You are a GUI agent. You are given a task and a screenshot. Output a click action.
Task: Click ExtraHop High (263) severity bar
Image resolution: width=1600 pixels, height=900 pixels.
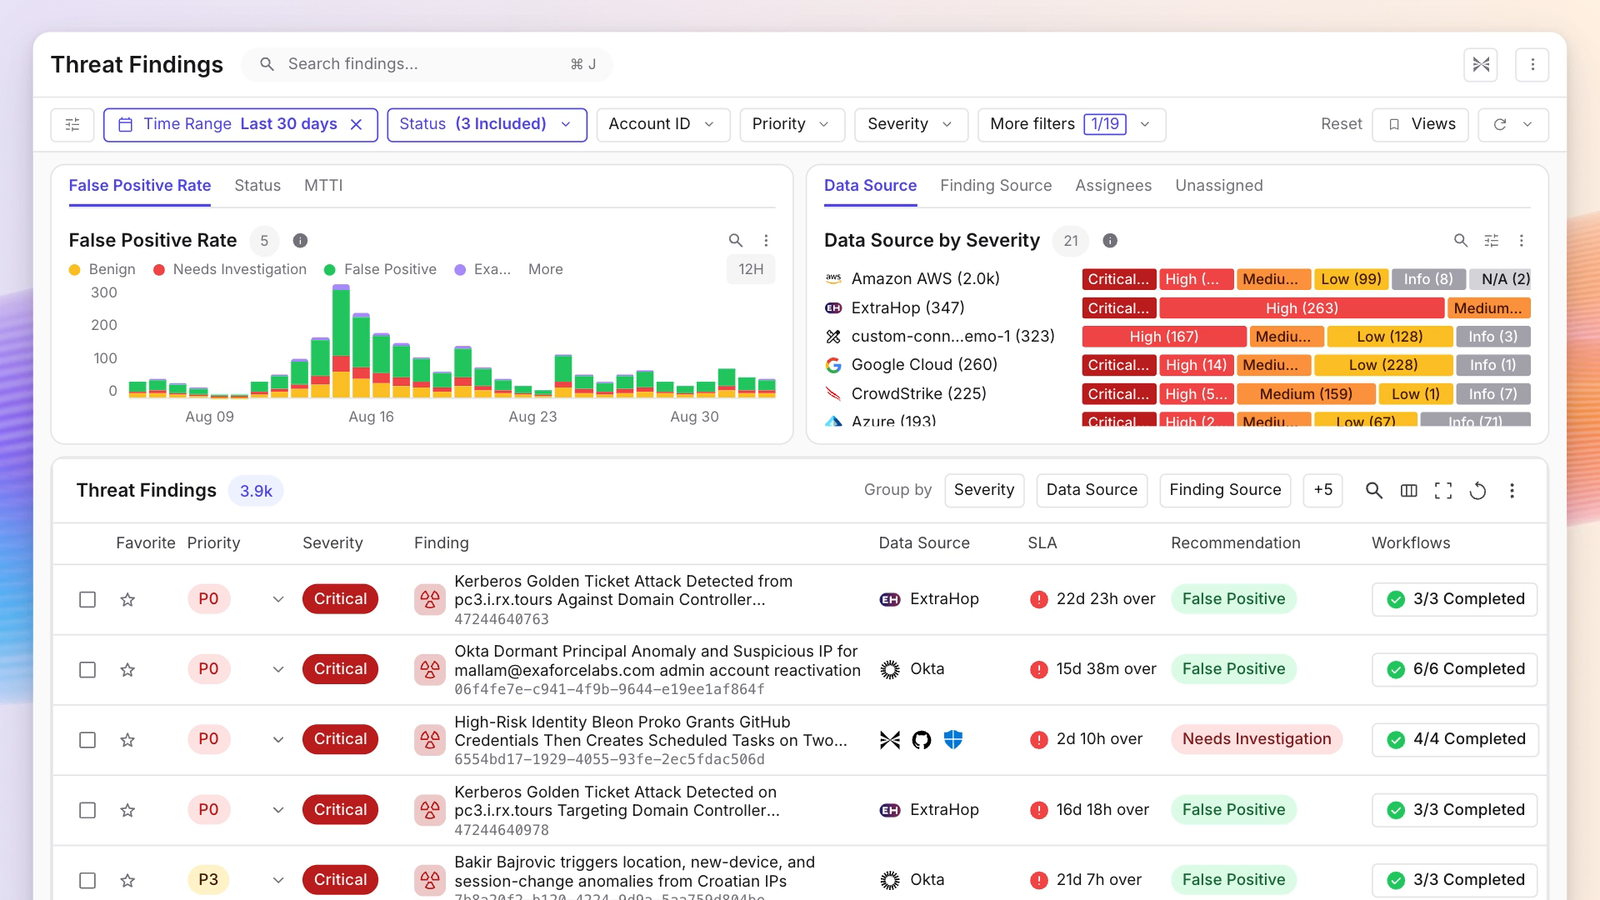click(1302, 308)
